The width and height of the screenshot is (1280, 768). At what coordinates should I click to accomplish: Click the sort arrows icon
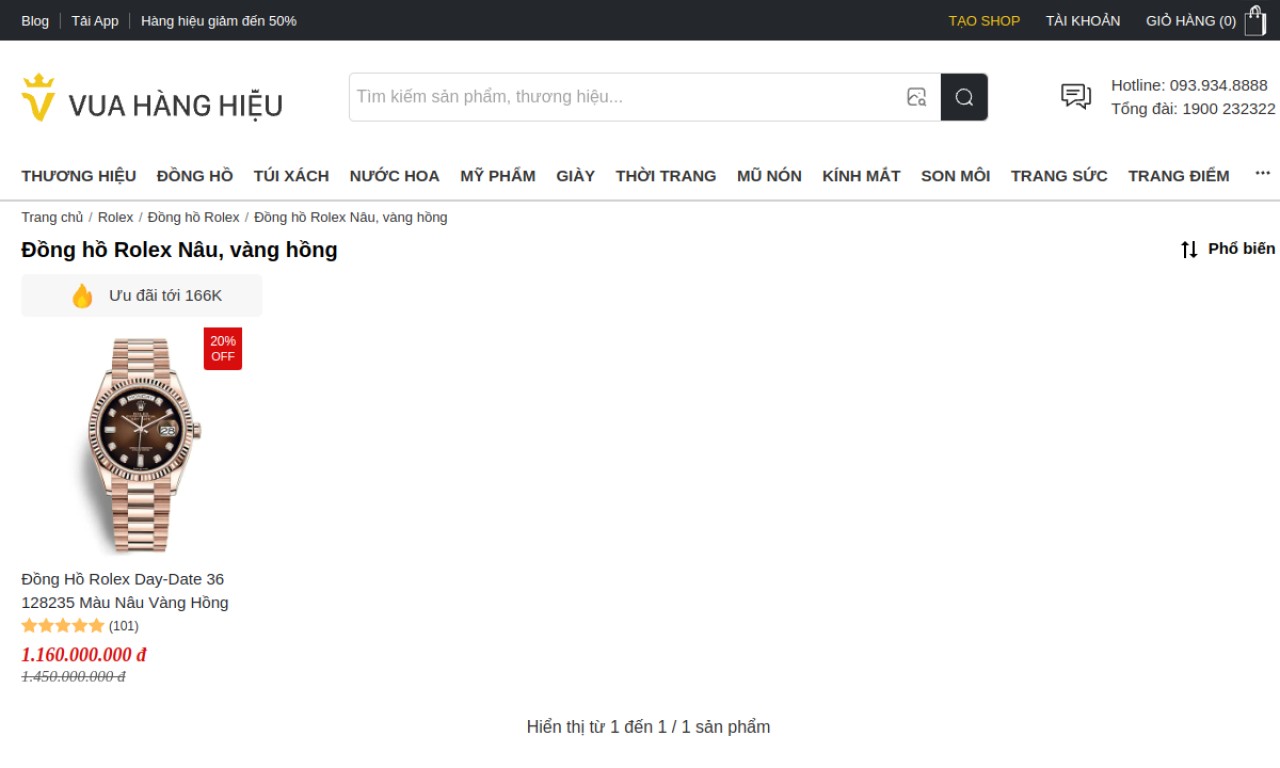[1189, 249]
